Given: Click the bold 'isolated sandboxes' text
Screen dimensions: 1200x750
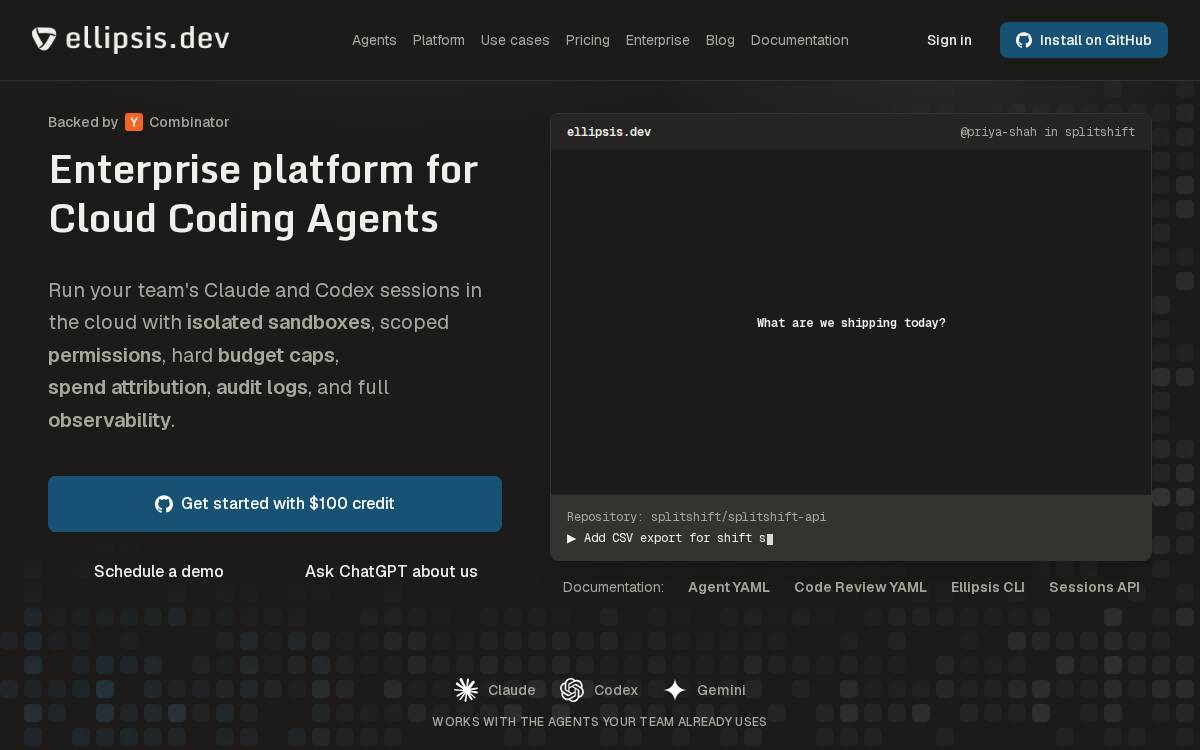Looking at the screenshot, I should coord(279,322).
